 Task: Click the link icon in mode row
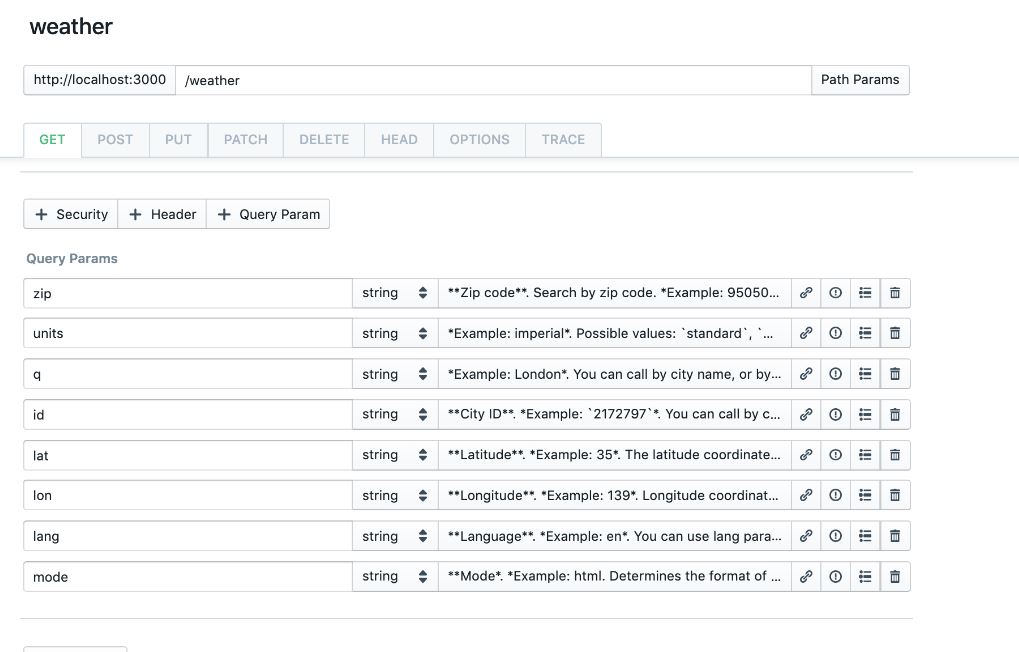point(806,577)
